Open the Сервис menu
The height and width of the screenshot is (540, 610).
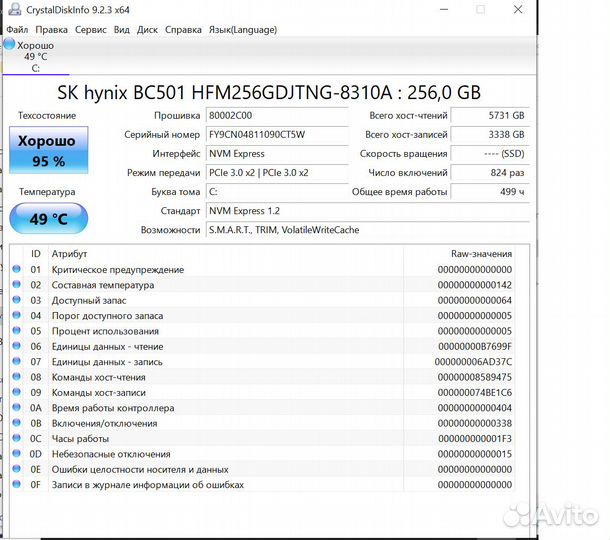[91, 30]
